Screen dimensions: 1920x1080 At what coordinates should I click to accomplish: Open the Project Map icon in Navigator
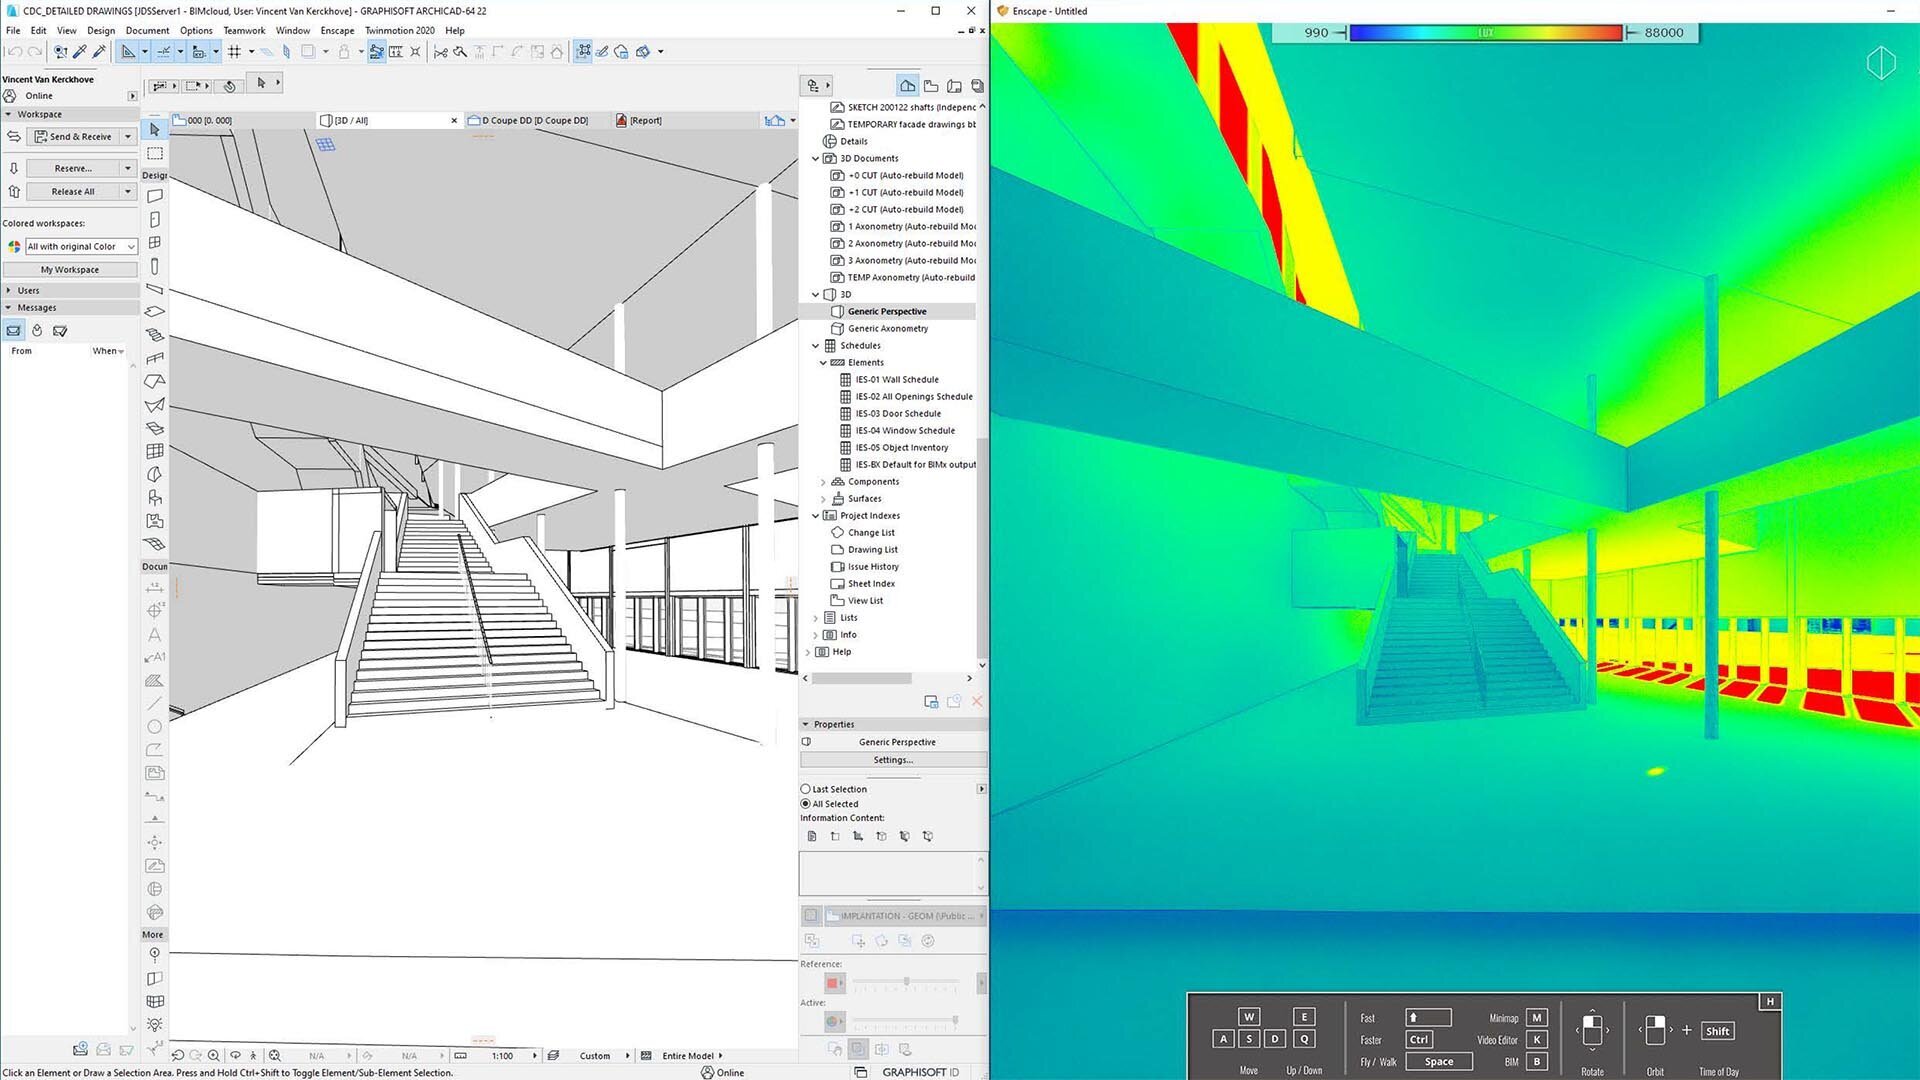tap(907, 86)
